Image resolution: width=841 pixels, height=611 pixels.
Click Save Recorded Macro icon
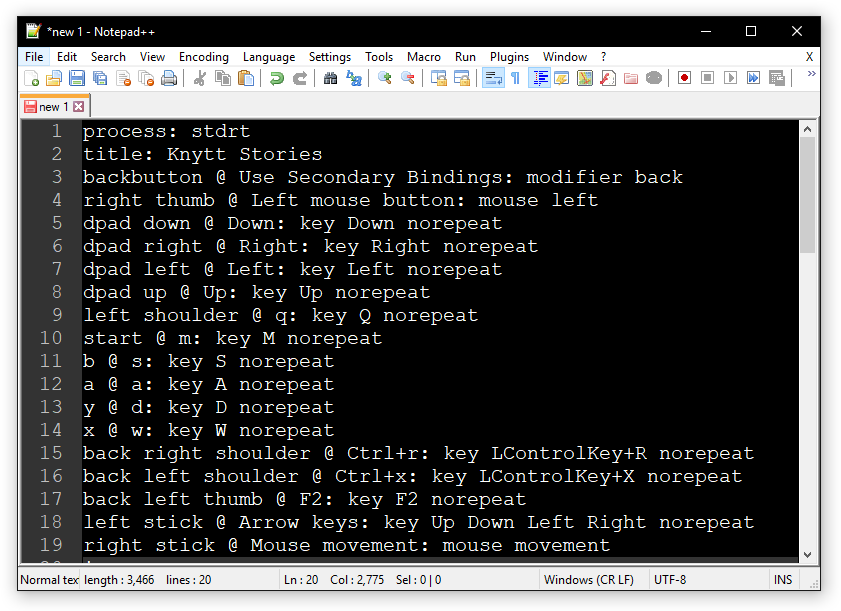coord(777,78)
